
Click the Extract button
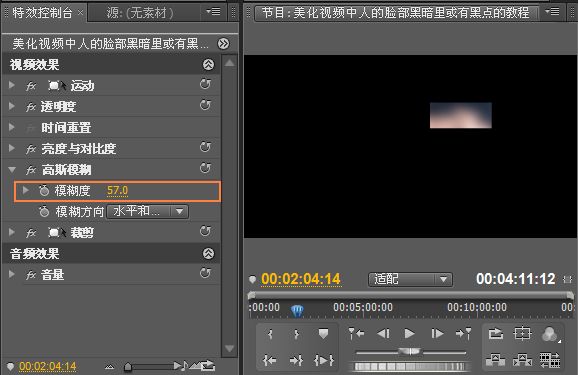point(522,359)
